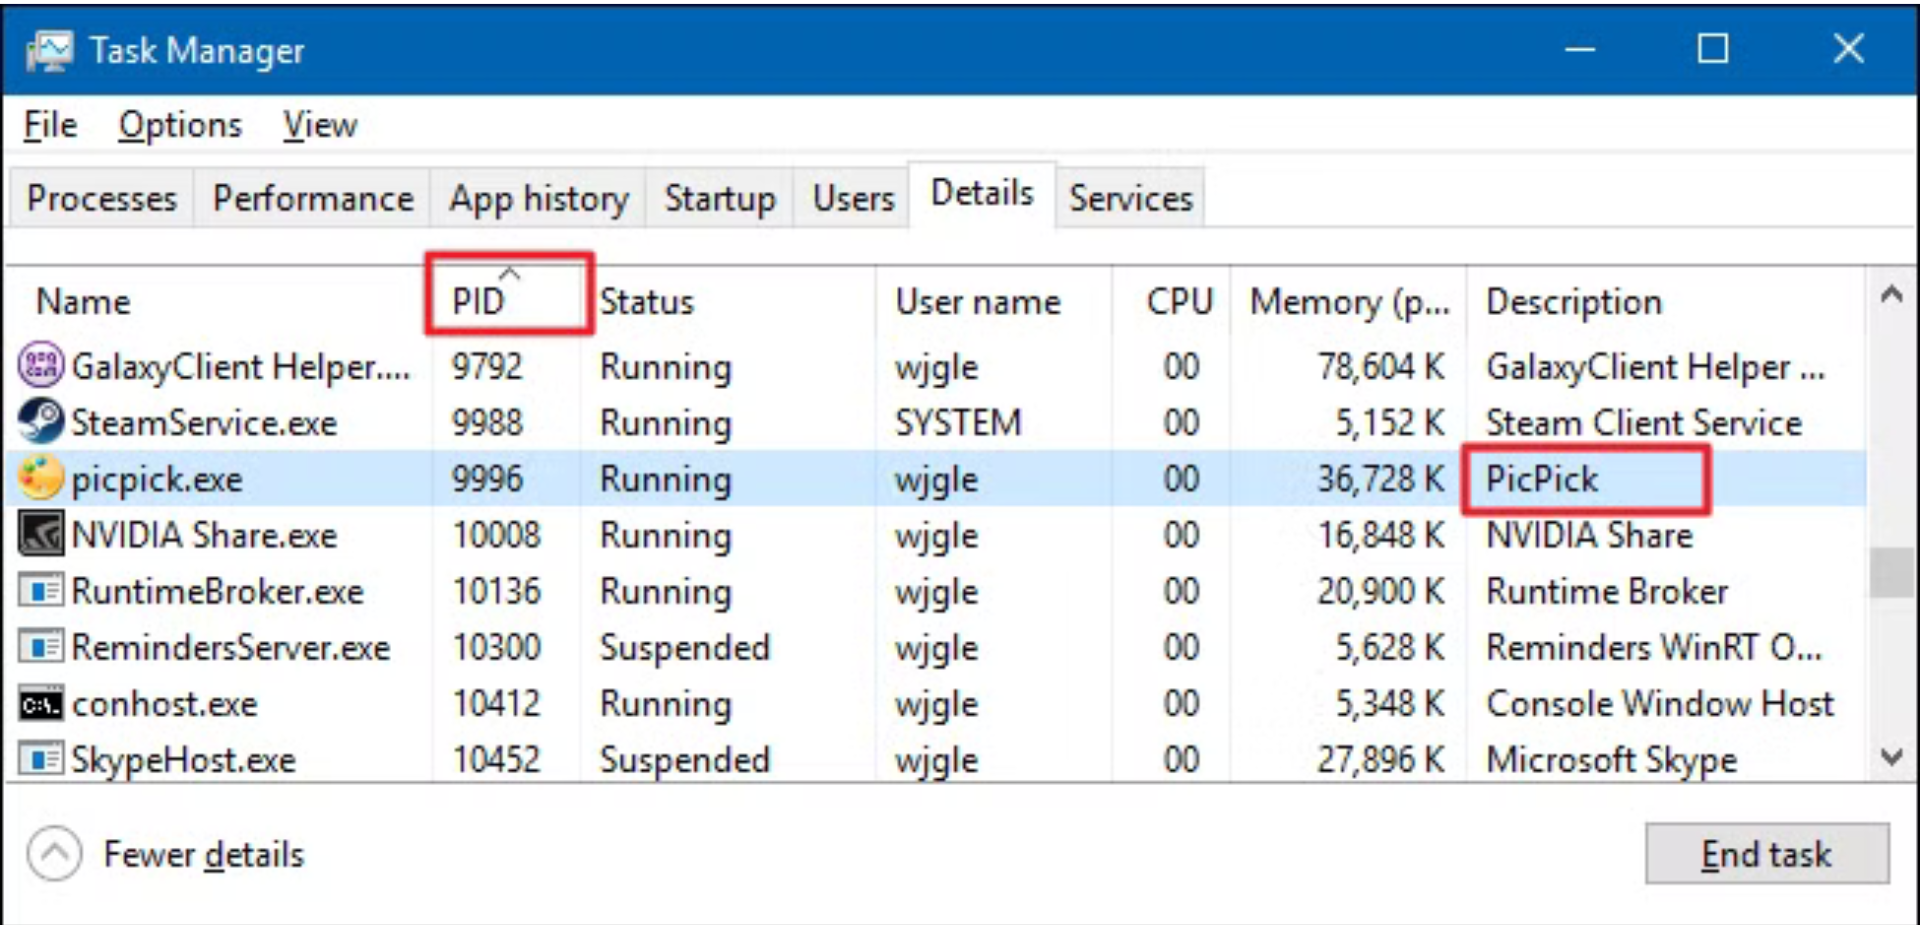Select SkypeHost.exe process name
The width and height of the screenshot is (1920, 925).
[184, 760]
